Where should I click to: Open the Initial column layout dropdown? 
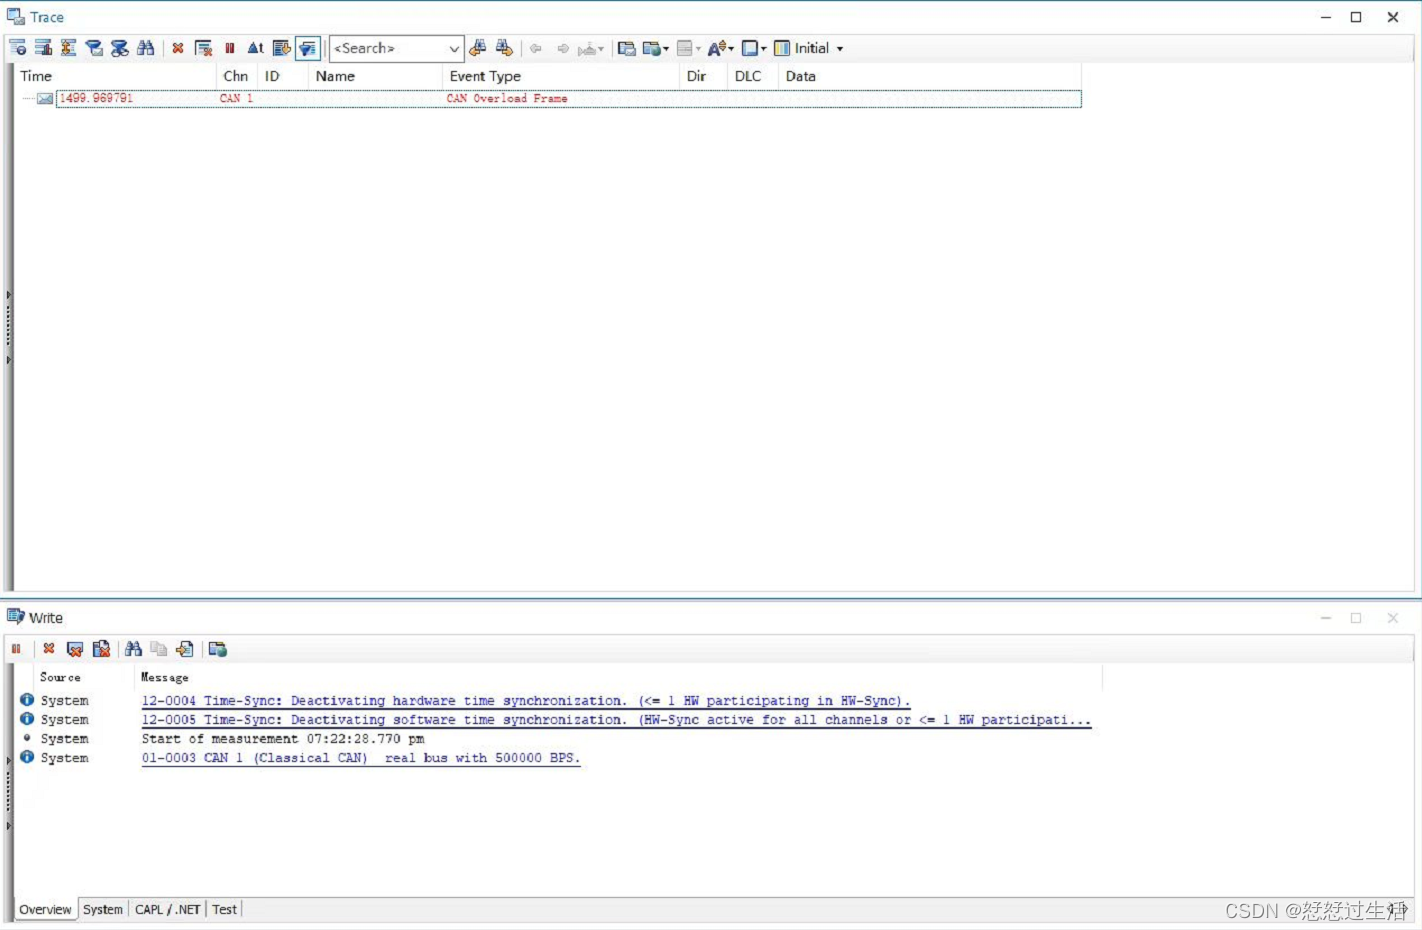point(840,48)
